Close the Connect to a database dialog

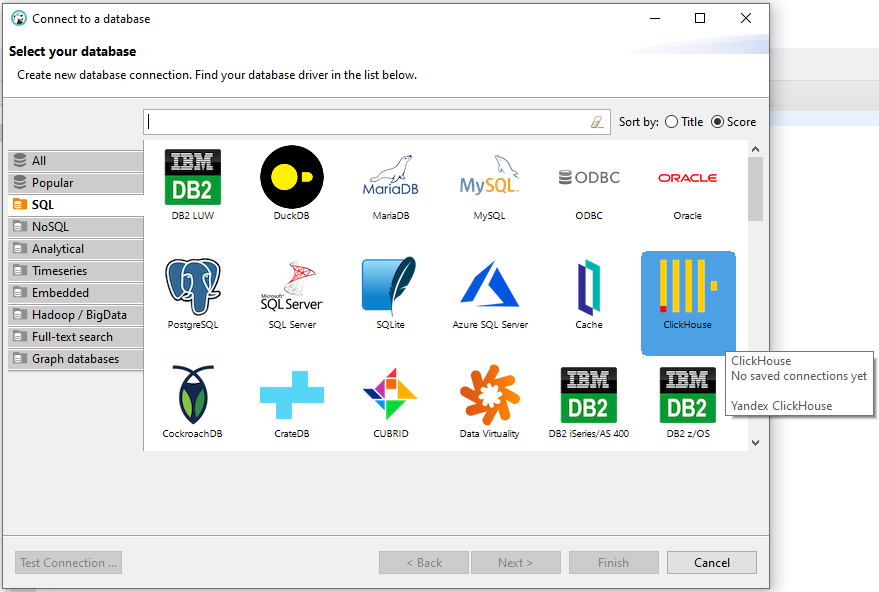[746, 18]
